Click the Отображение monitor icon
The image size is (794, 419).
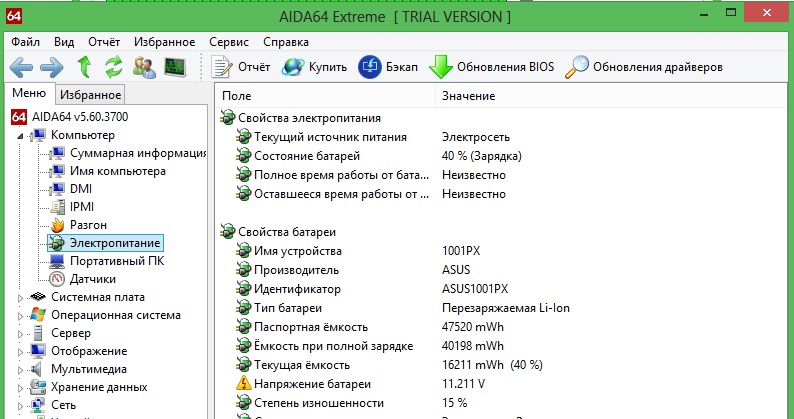[38, 351]
